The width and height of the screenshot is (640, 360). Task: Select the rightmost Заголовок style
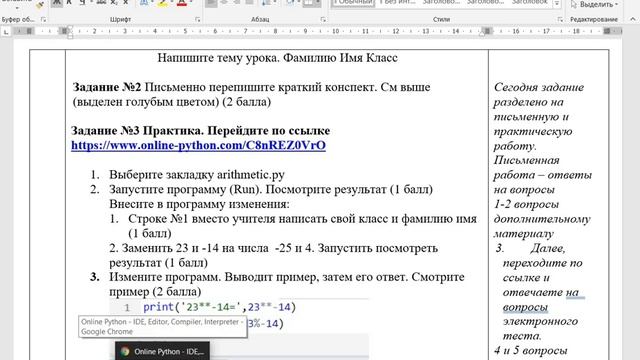[530, 3]
